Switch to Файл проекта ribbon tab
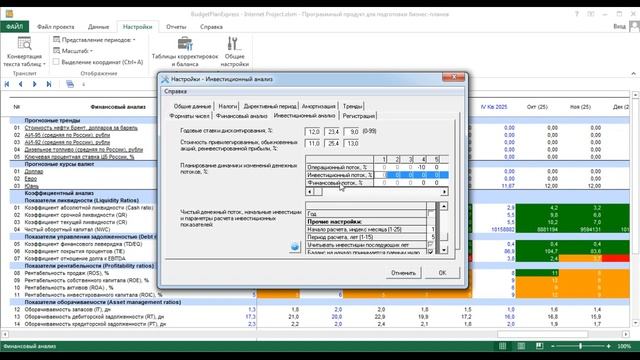Image resolution: width=640 pixels, height=360 pixels. tap(56, 27)
